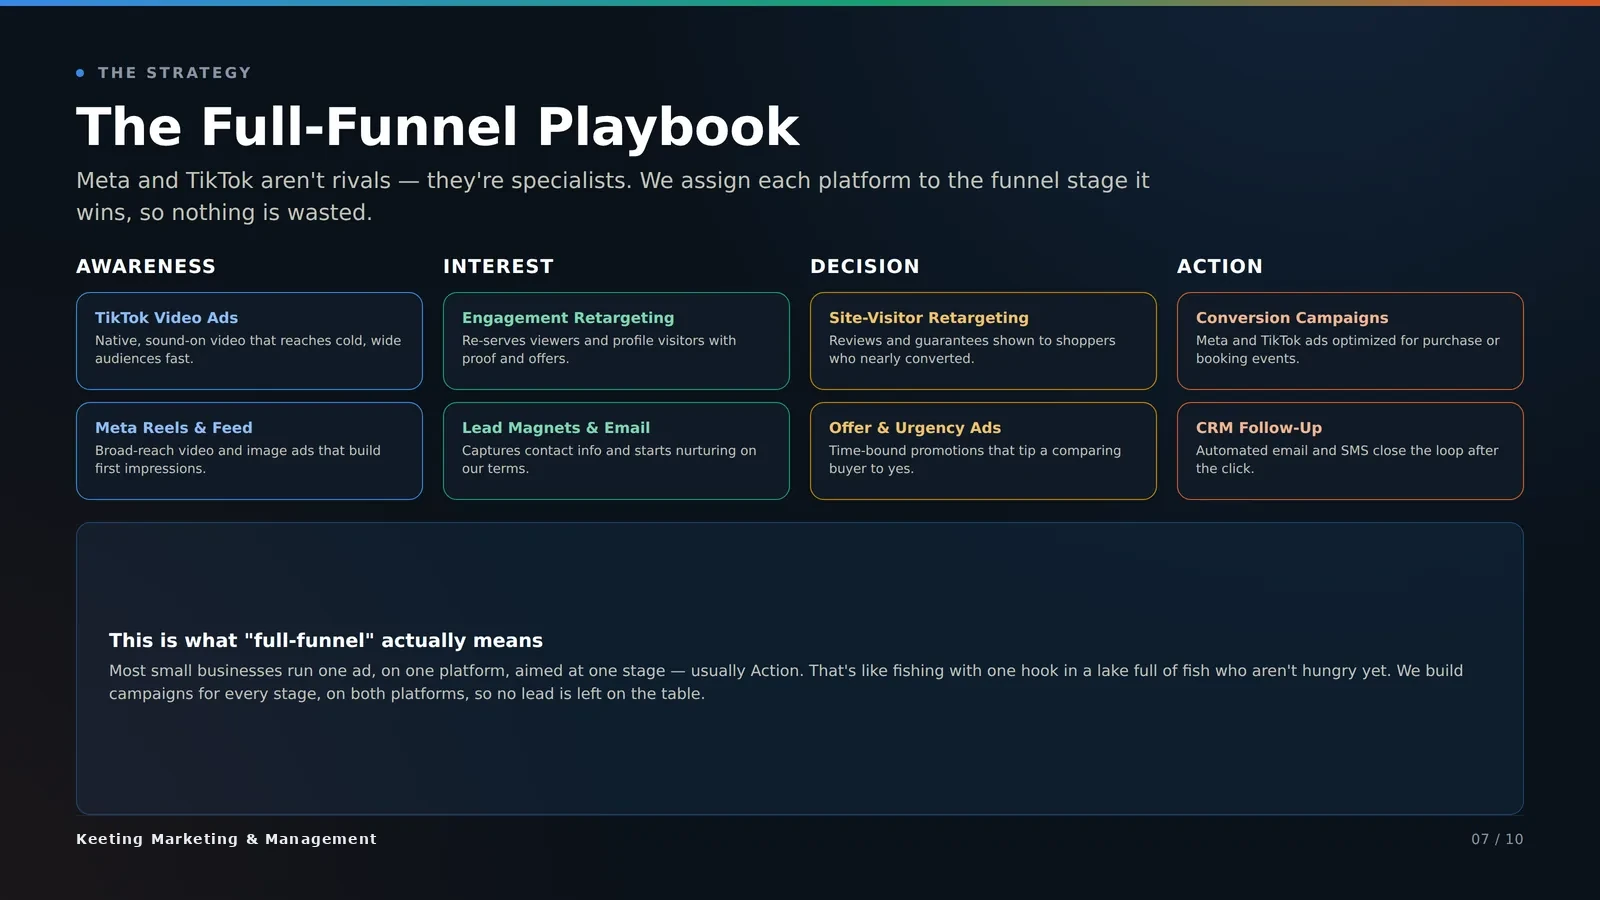Click the subtitle about Meta and TikTok specialists
Viewport: 1600px width, 900px height.
(613, 196)
